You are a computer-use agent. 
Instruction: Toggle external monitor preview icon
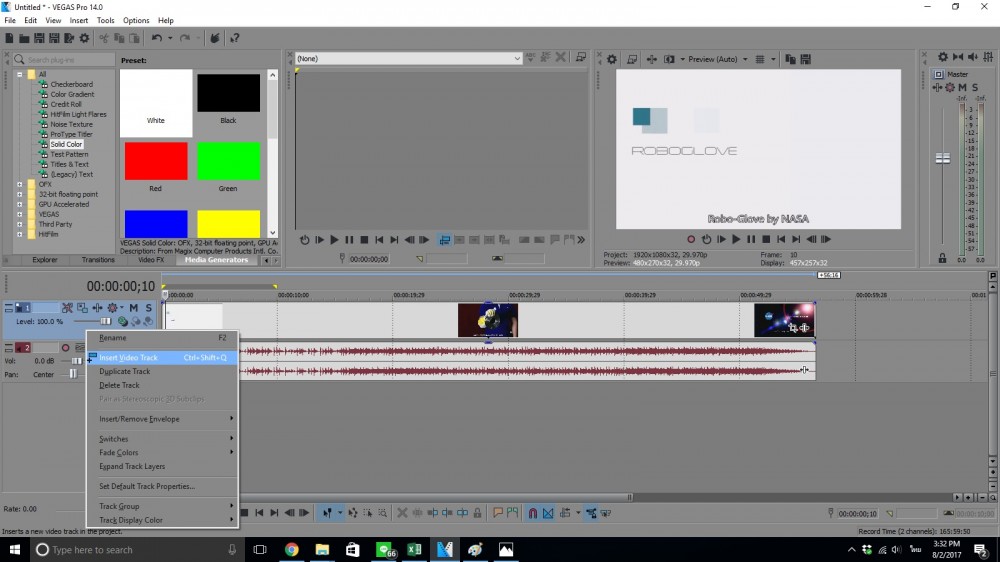(x=632, y=59)
